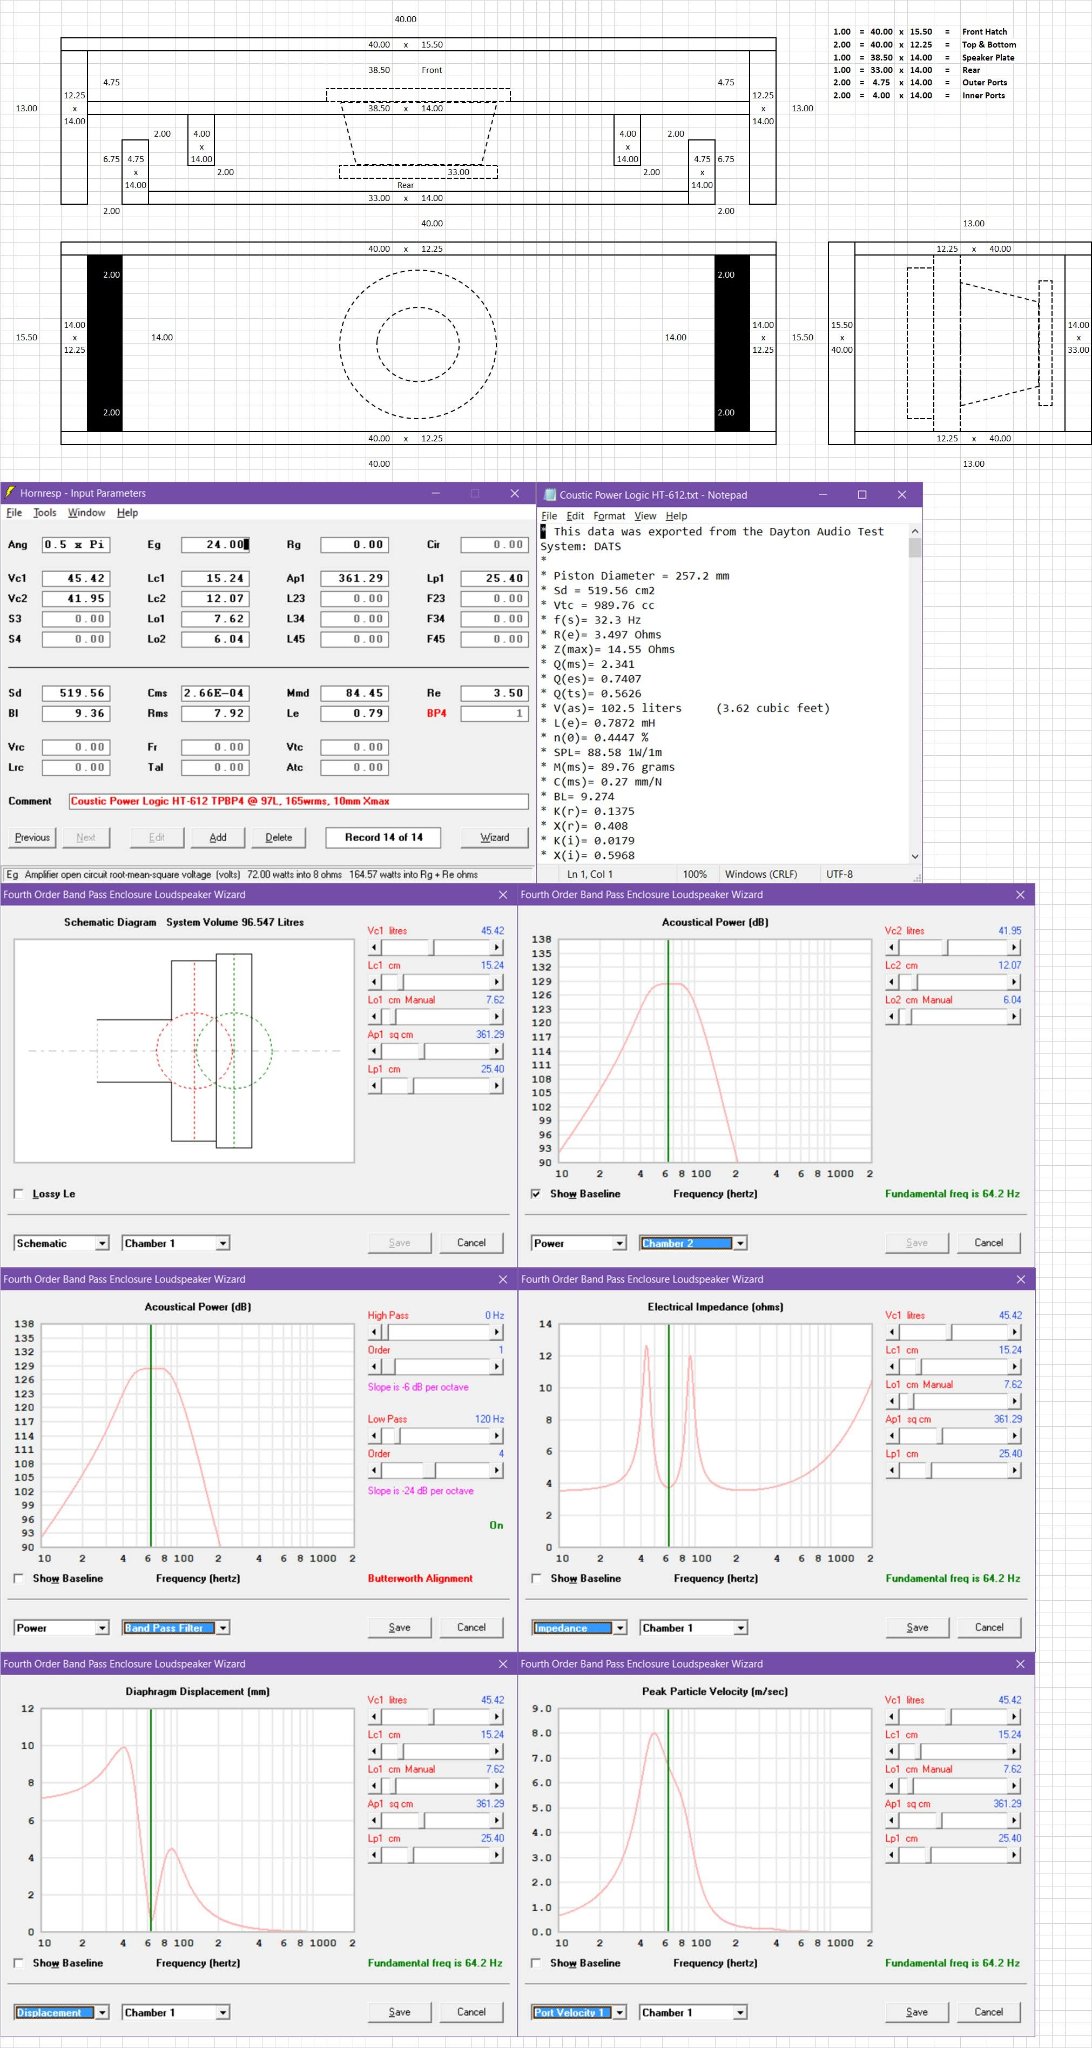Lower Low Pass frequency with left arrow

tap(375, 1436)
